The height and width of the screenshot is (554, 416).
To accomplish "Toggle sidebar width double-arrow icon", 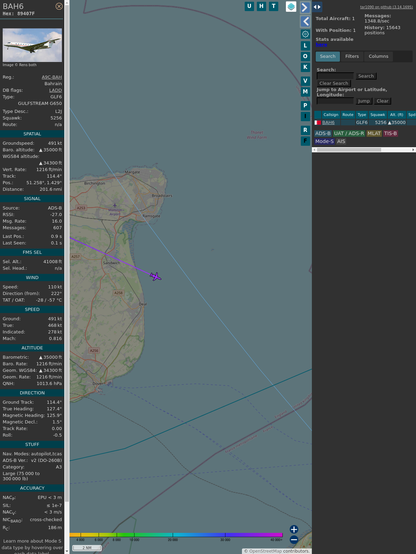I will tap(317, 7).
